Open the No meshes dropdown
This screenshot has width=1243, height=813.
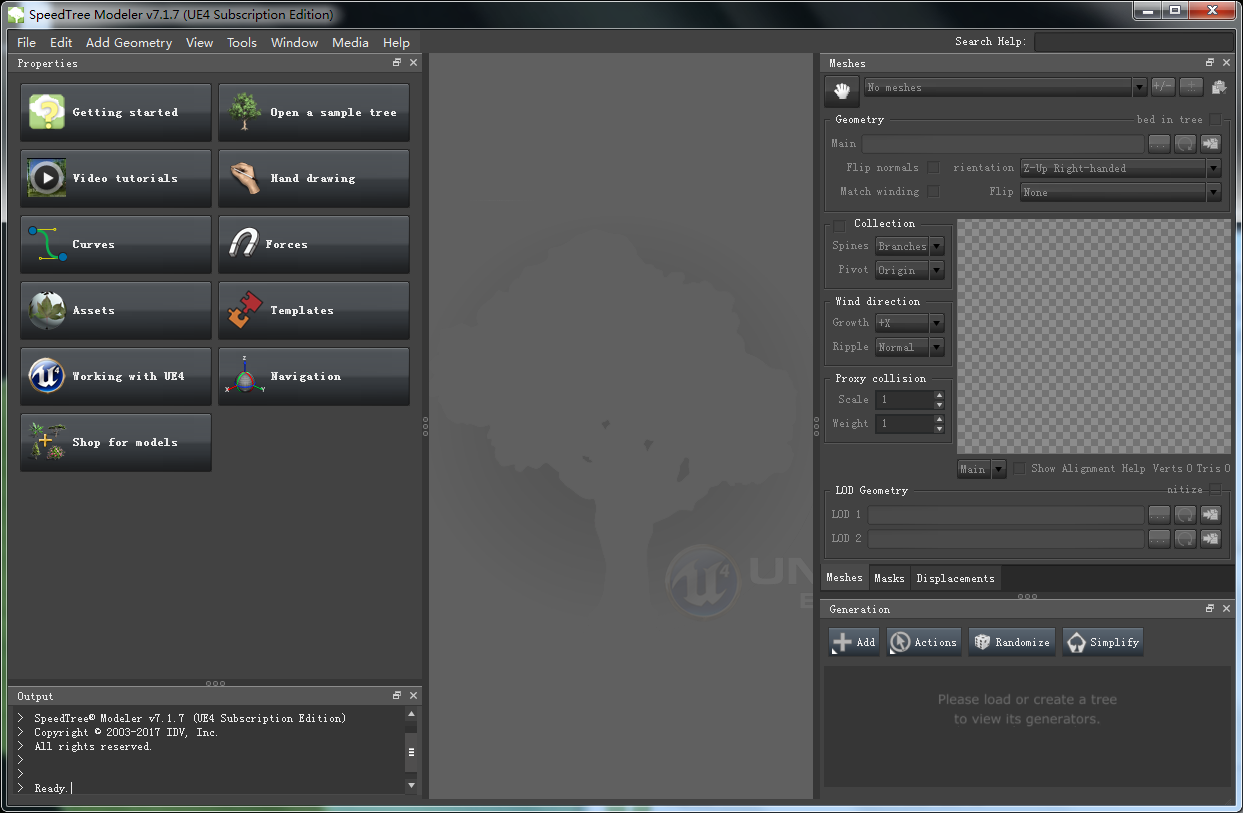(1005, 88)
